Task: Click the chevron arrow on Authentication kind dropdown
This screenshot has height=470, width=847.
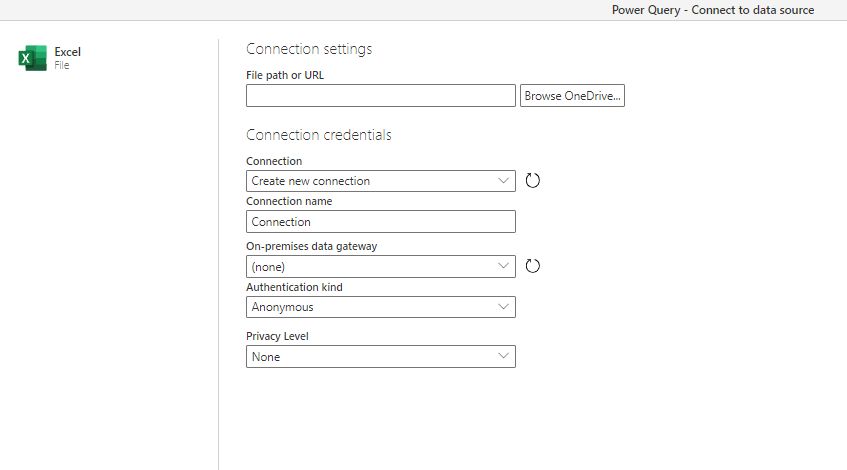Action: click(504, 307)
